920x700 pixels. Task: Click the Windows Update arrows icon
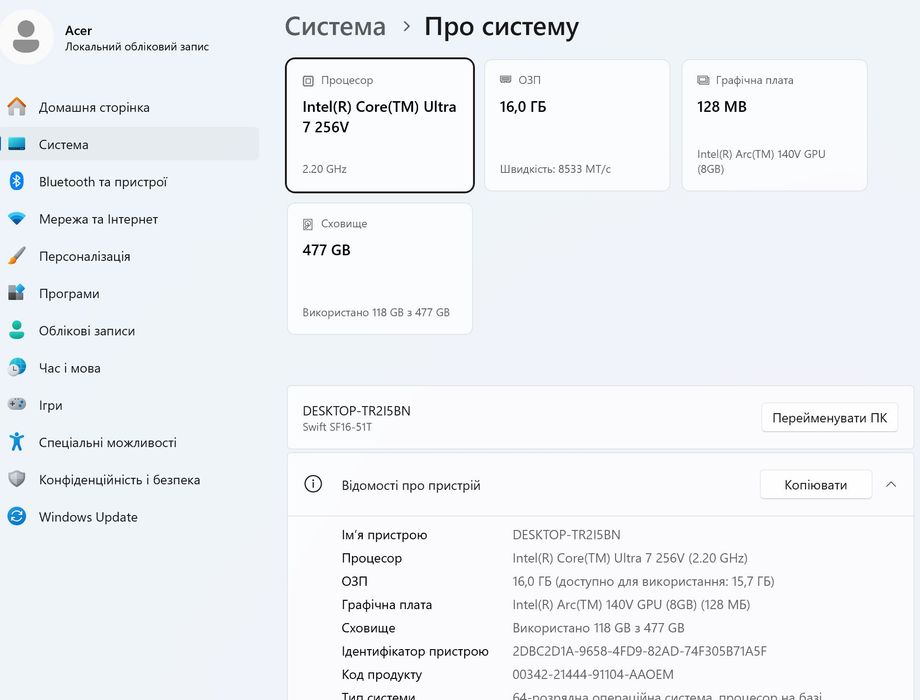[16, 516]
